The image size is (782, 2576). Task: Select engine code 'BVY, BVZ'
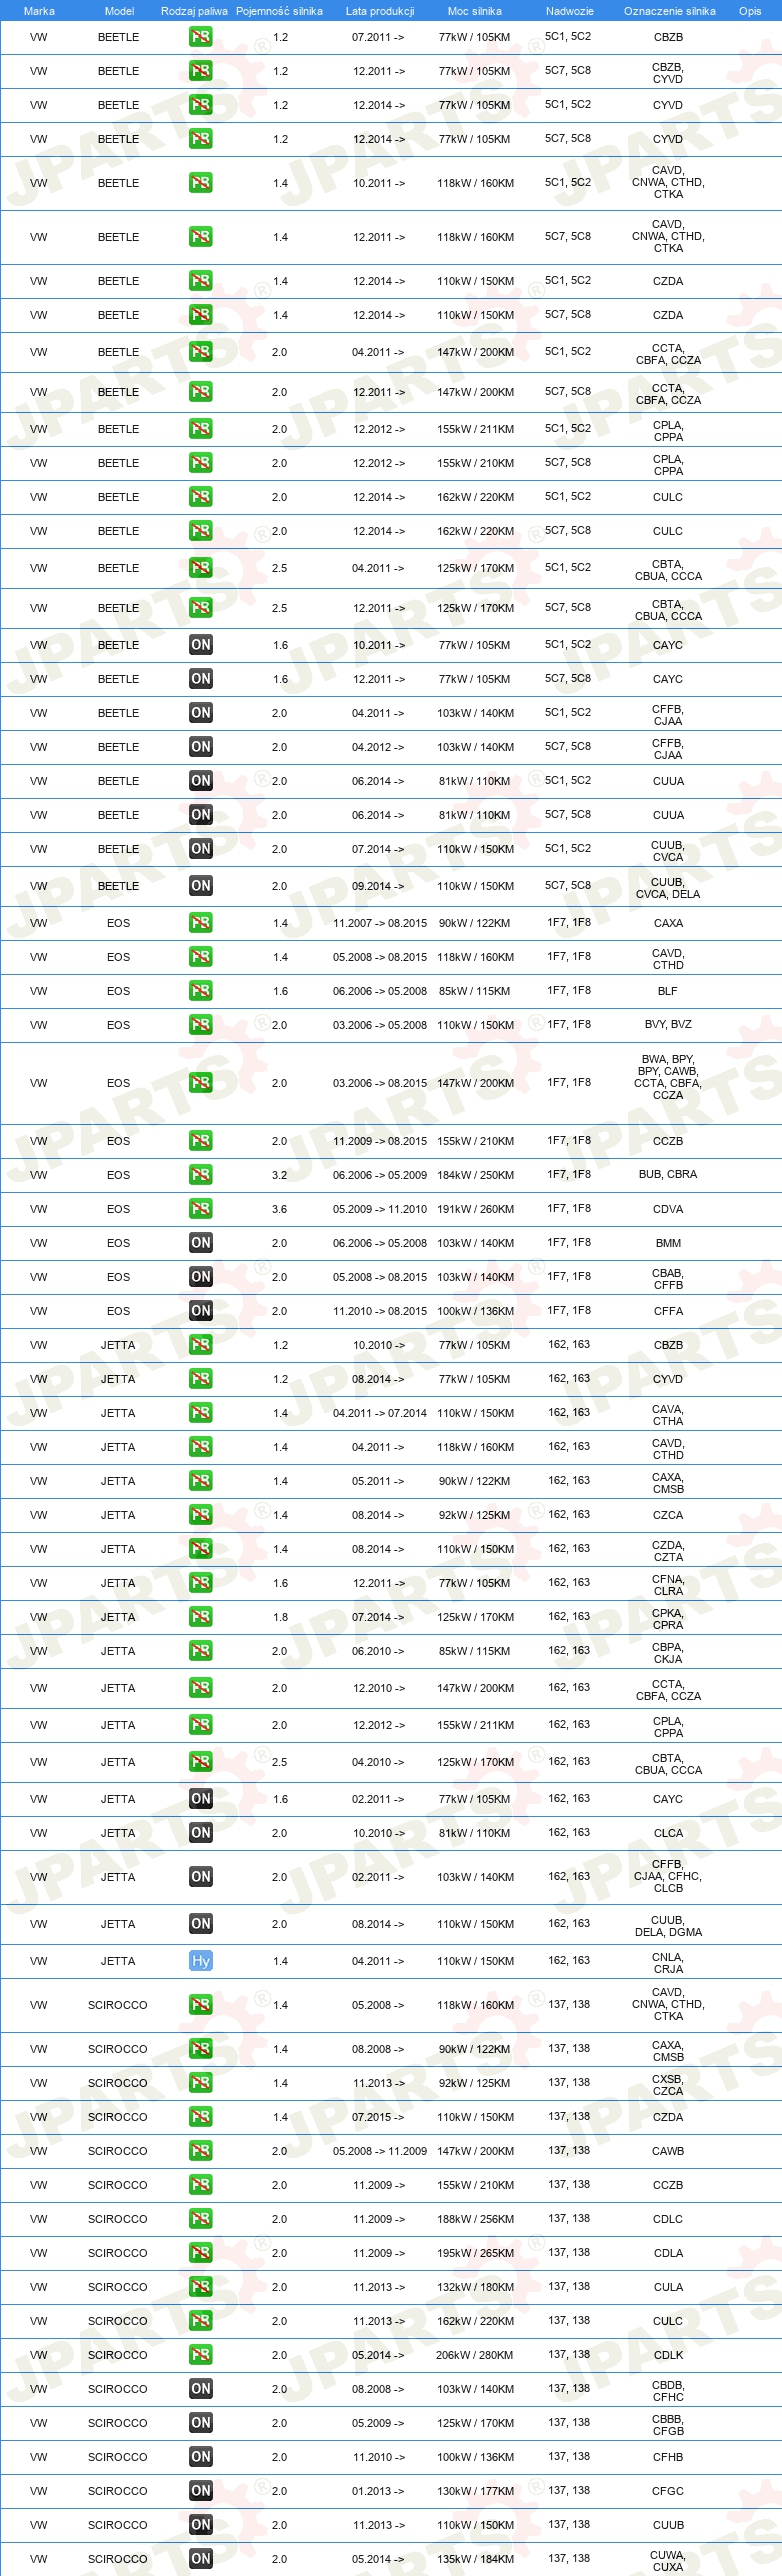click(668, 1025)
